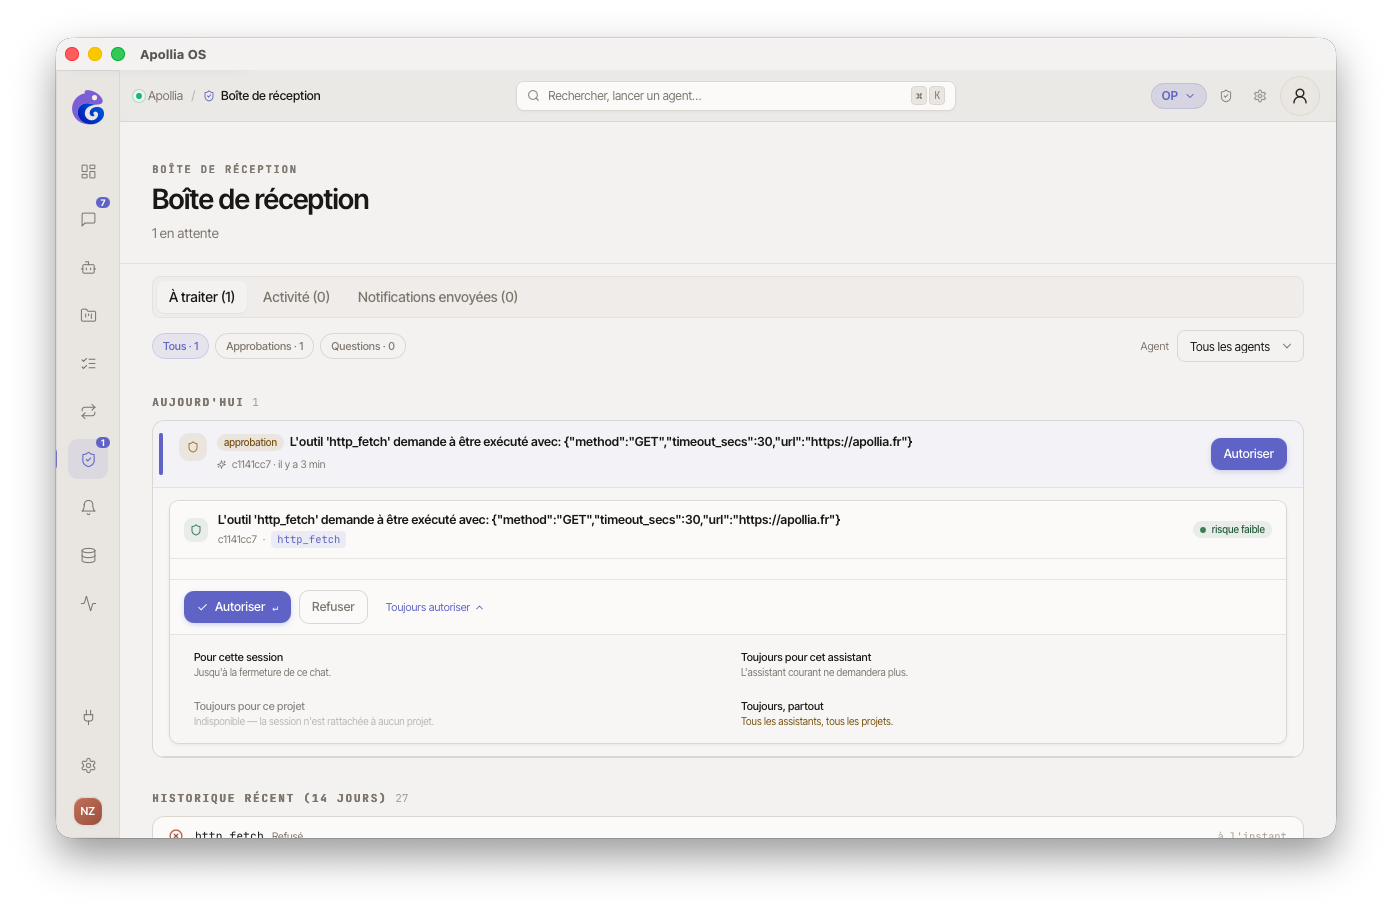Image resolution: width=1392 pixels, height=912 pixels.
Task: Click the Apollia logo in the sidebar
Action: pos(88,107)
